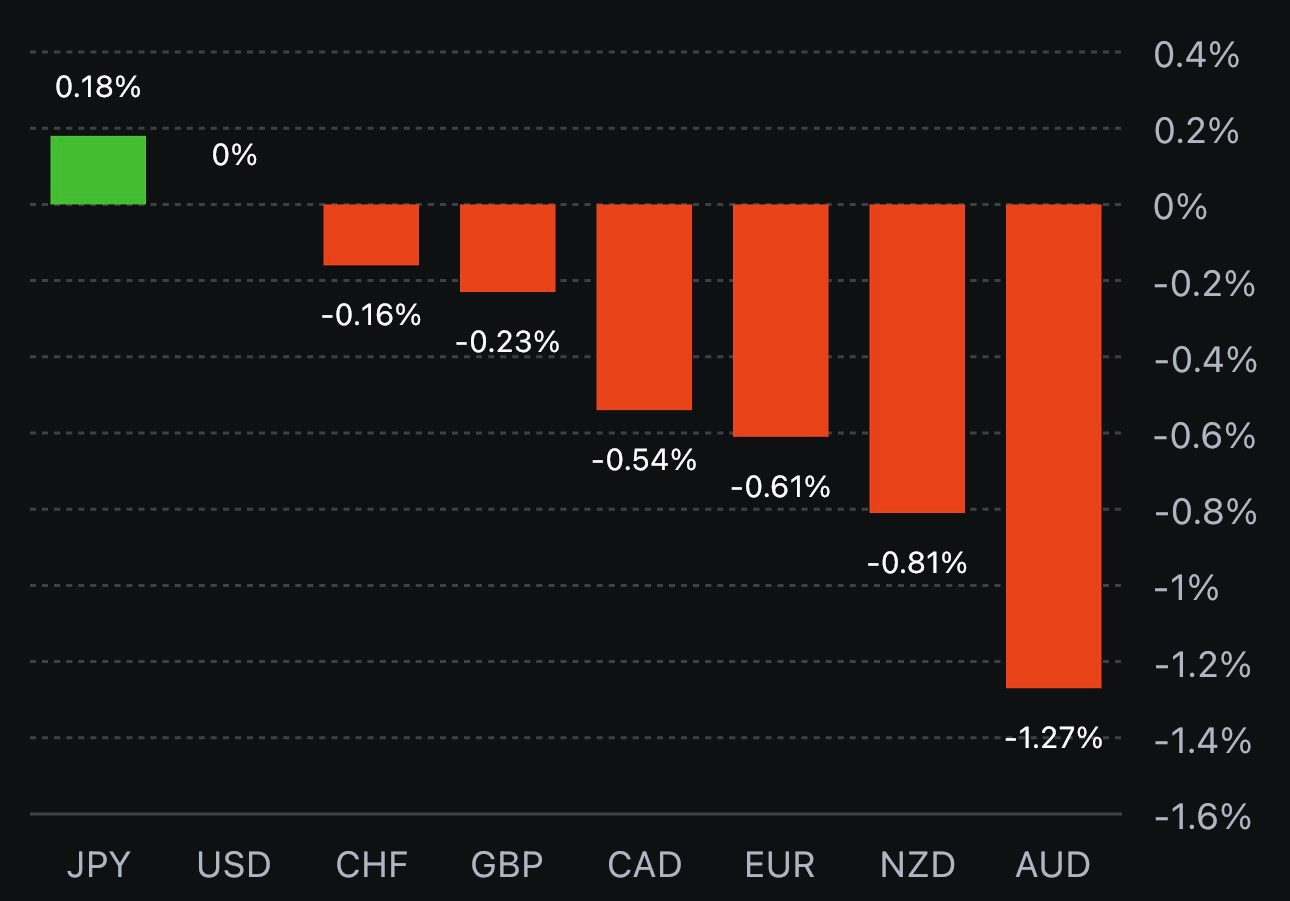Click the 0.4% y-axis tick label
Screen dimensions: 1290x901
pos(1196,55)
